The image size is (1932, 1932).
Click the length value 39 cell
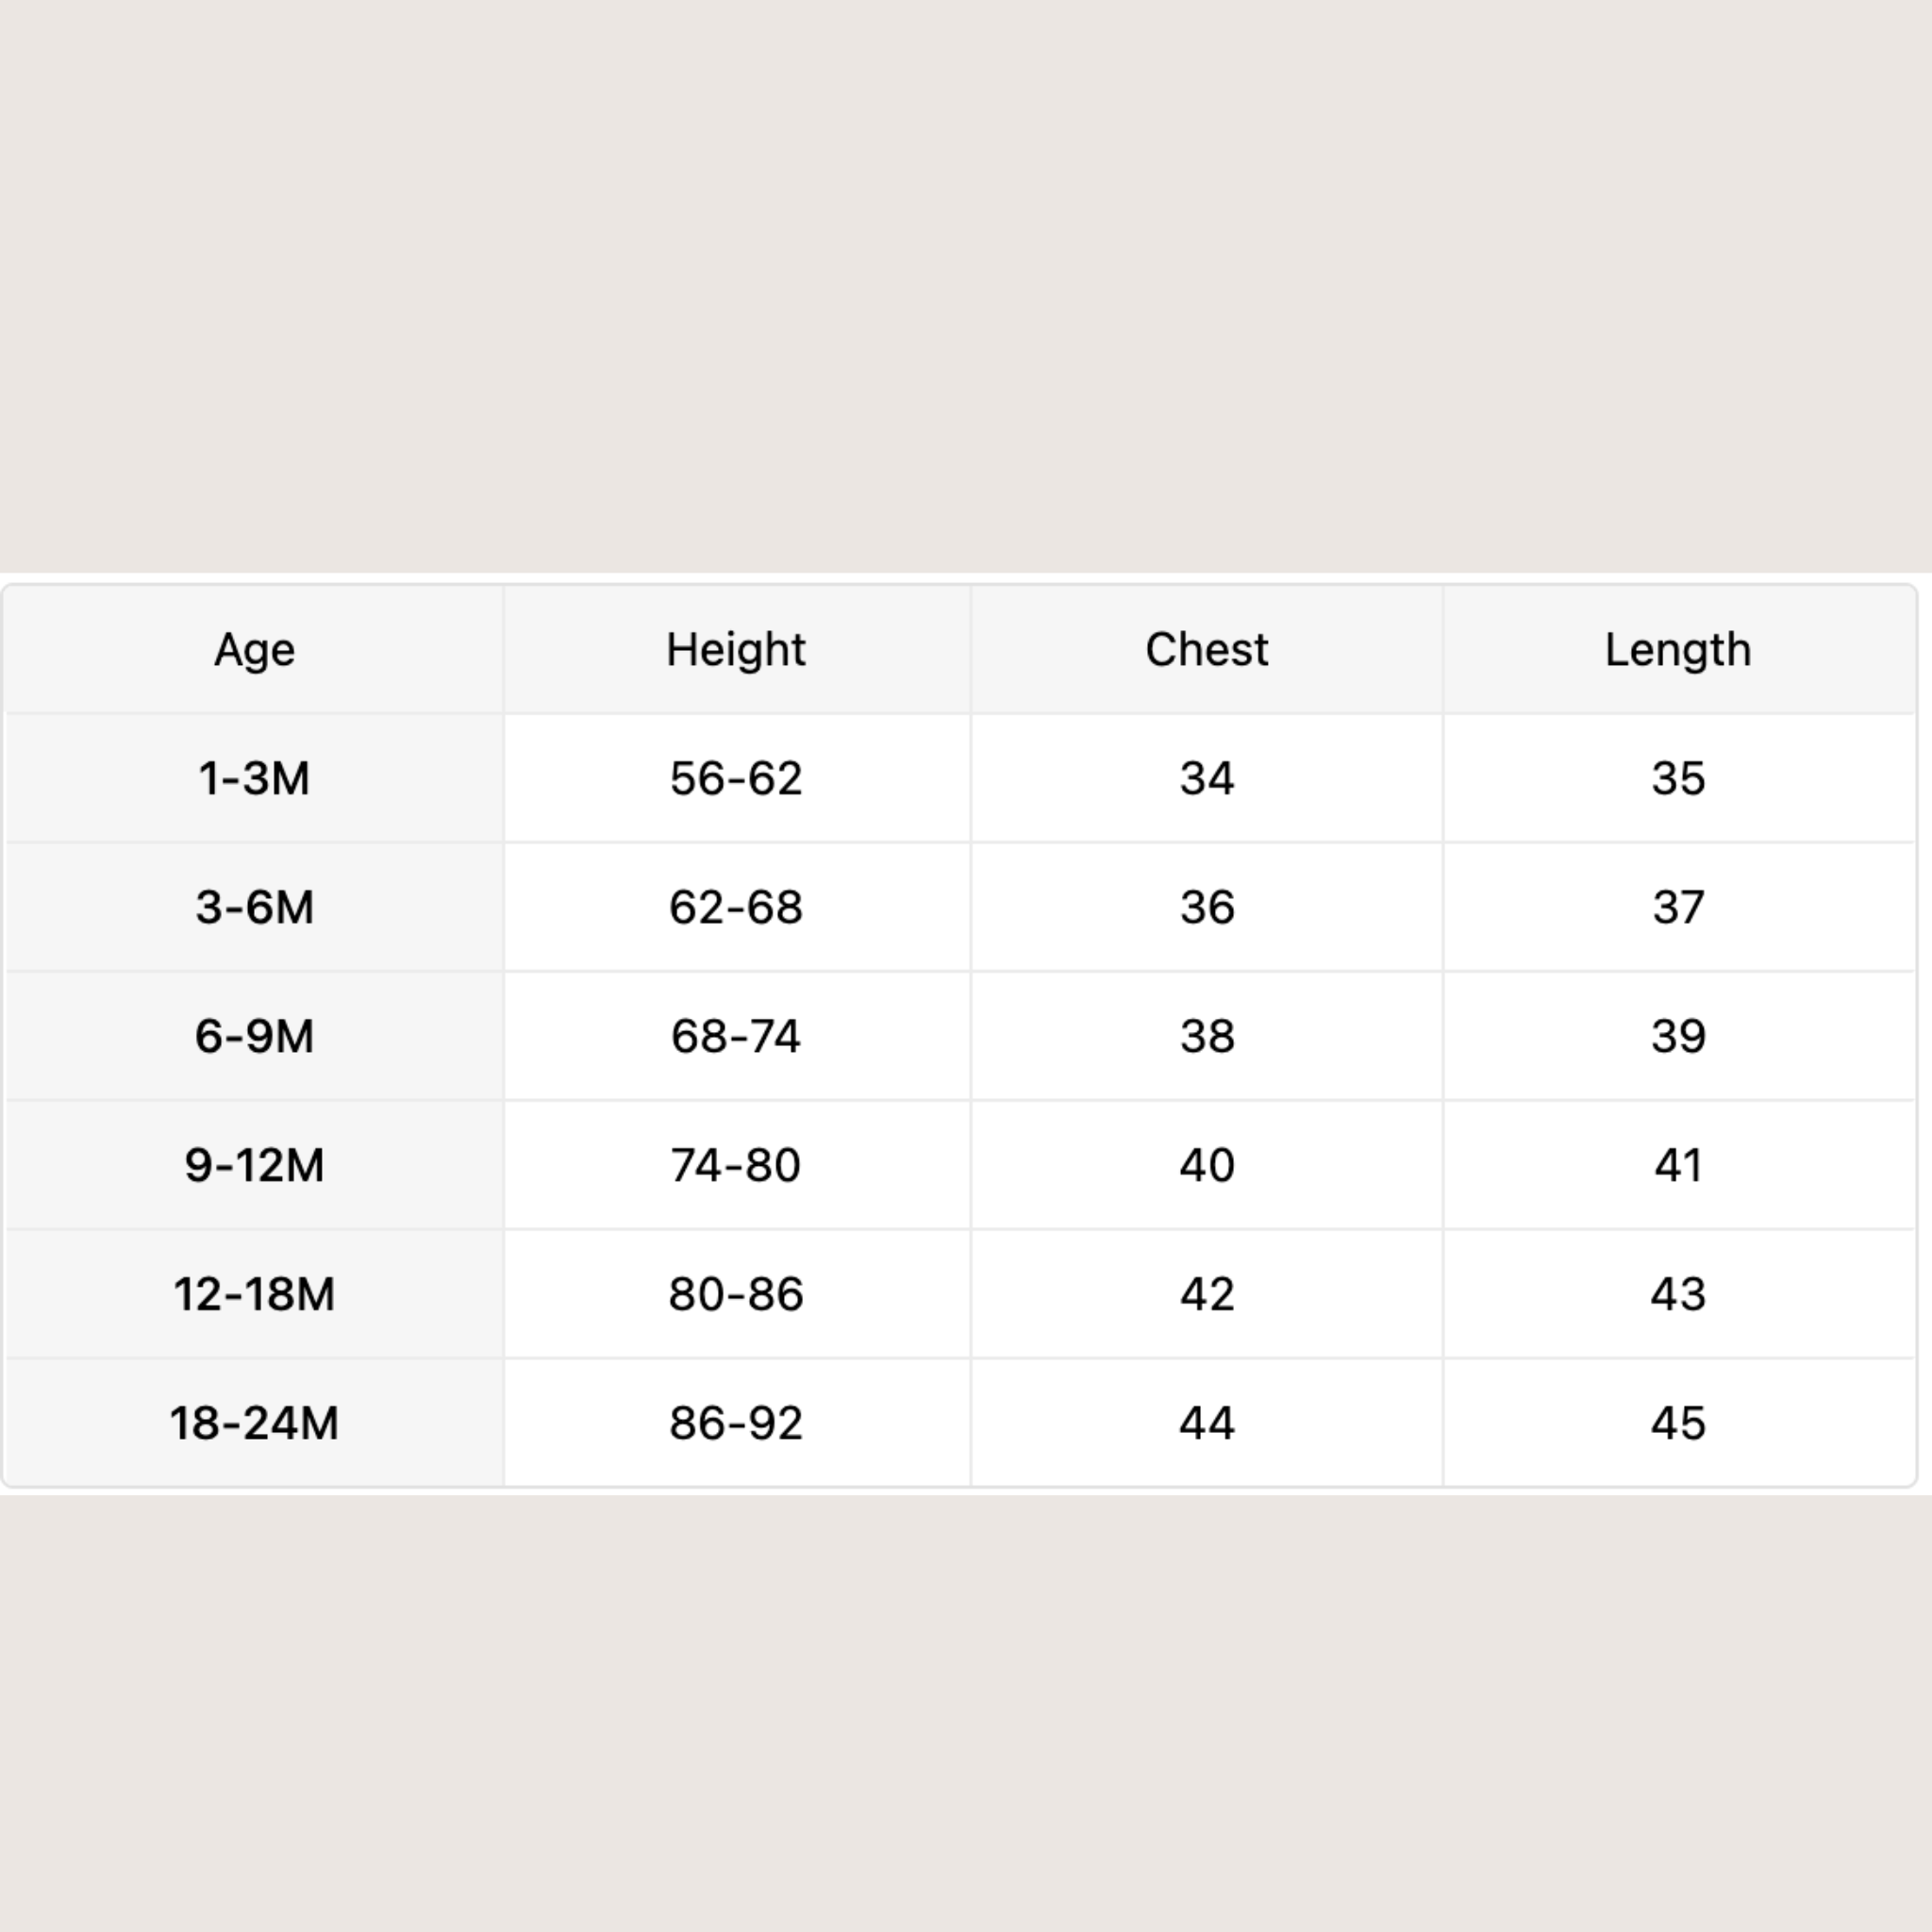1679,1036
